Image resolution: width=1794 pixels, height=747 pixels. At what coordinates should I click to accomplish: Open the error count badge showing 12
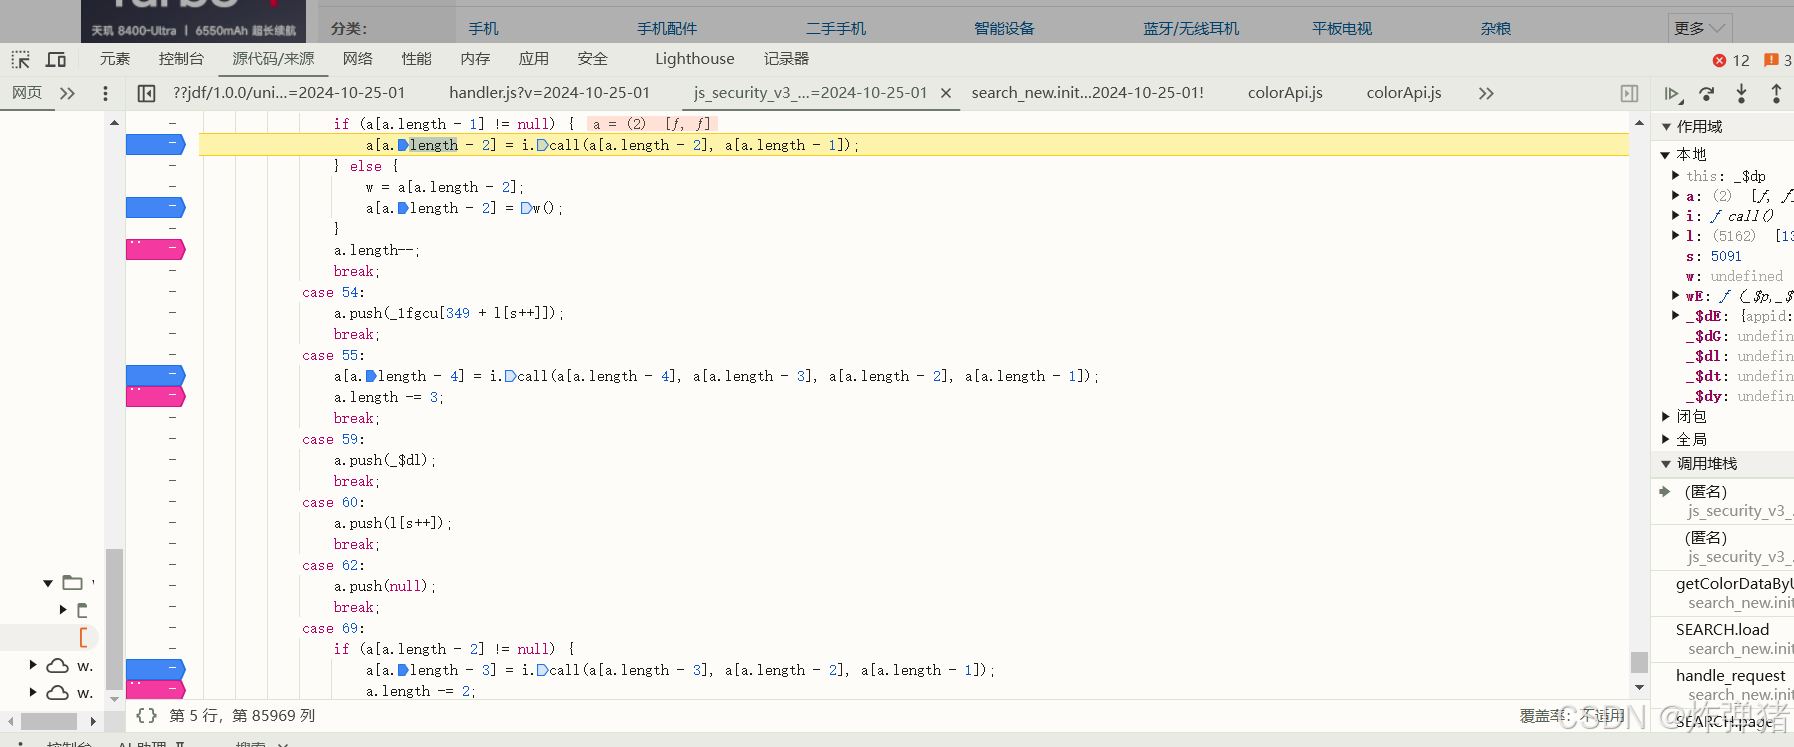click(1731, 60)
